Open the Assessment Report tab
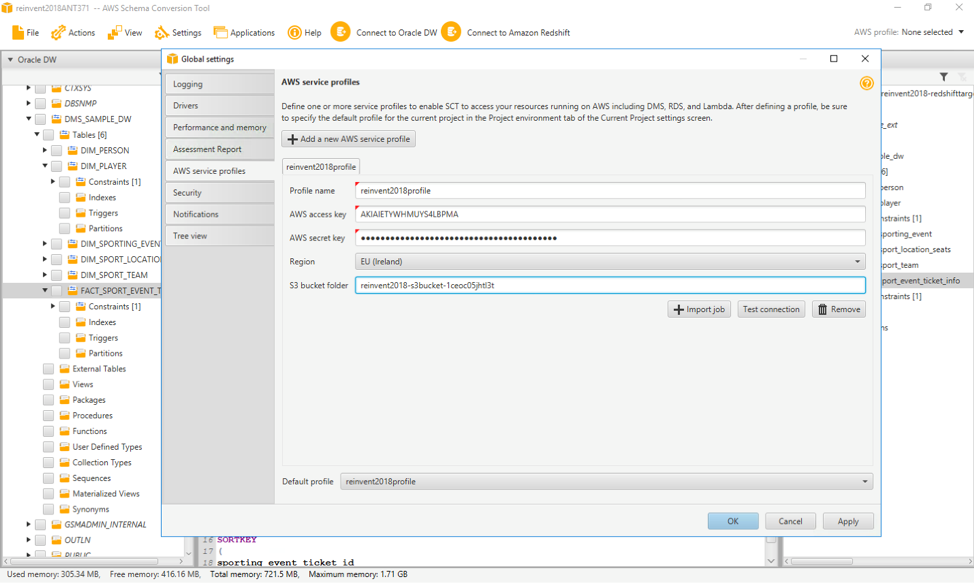Viewport: 974px width, 583px height. coord(220,149)
